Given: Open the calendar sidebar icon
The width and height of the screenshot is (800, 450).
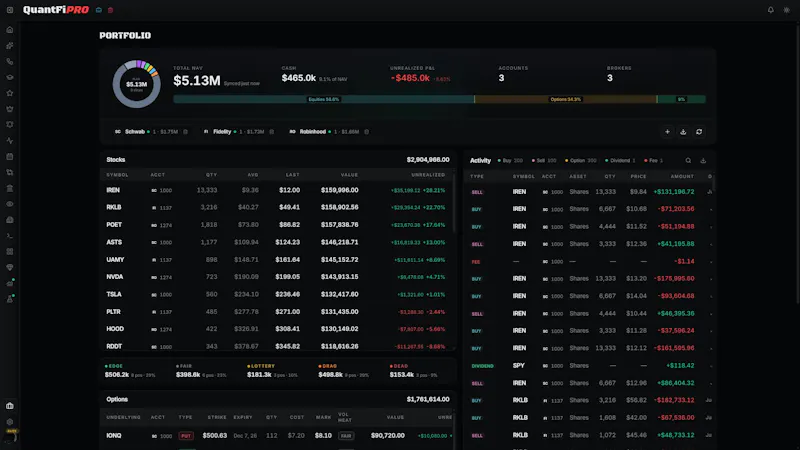Looking at the screenshot, I should click(x=10, y=157).
